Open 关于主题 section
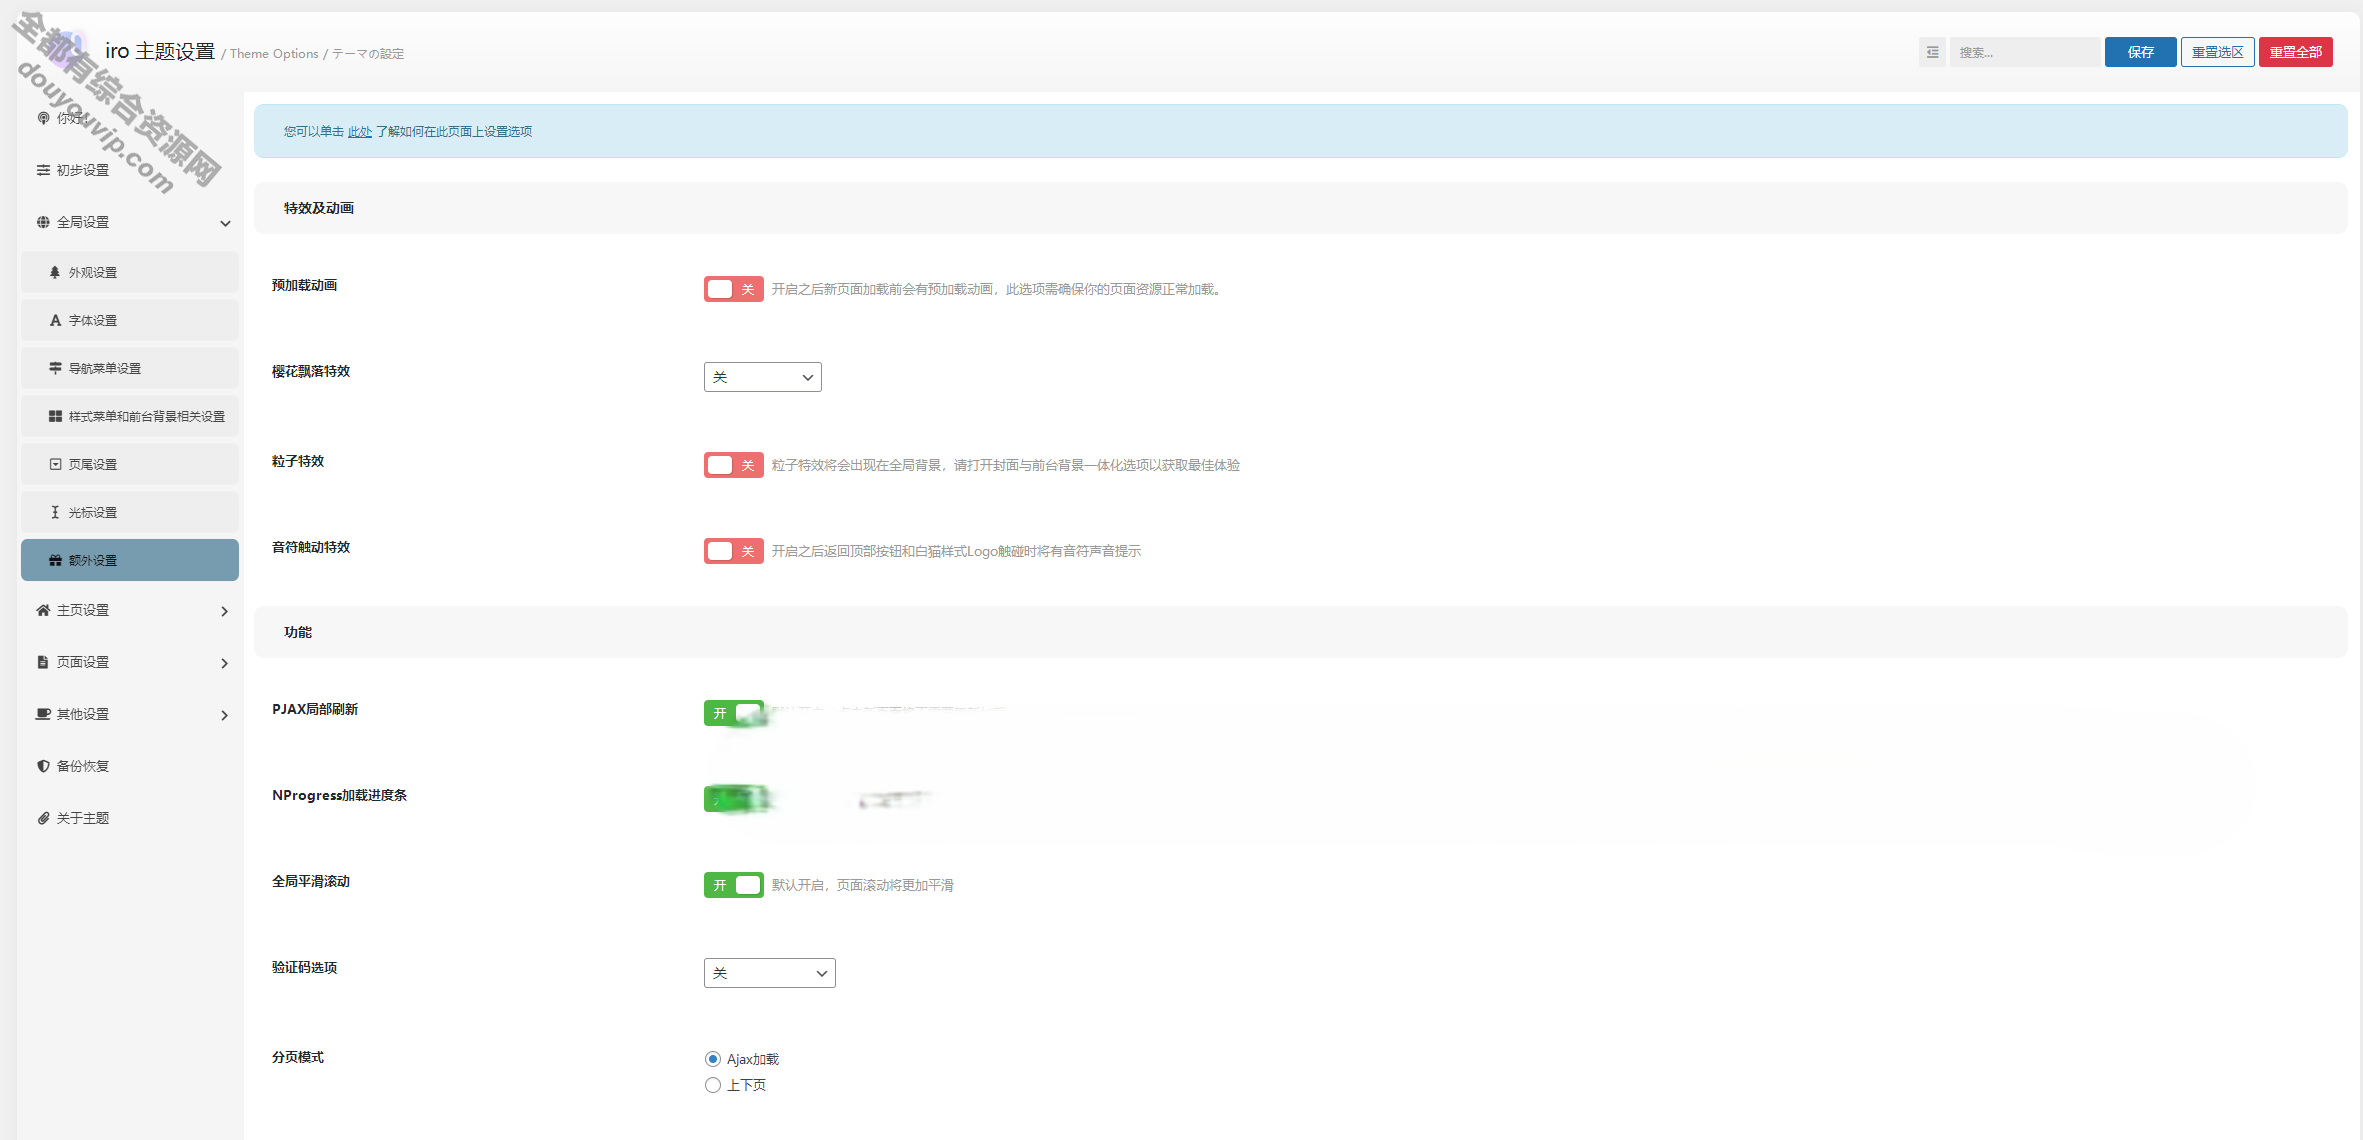Screen dimensions: 2363x1140 click(130, 818)
